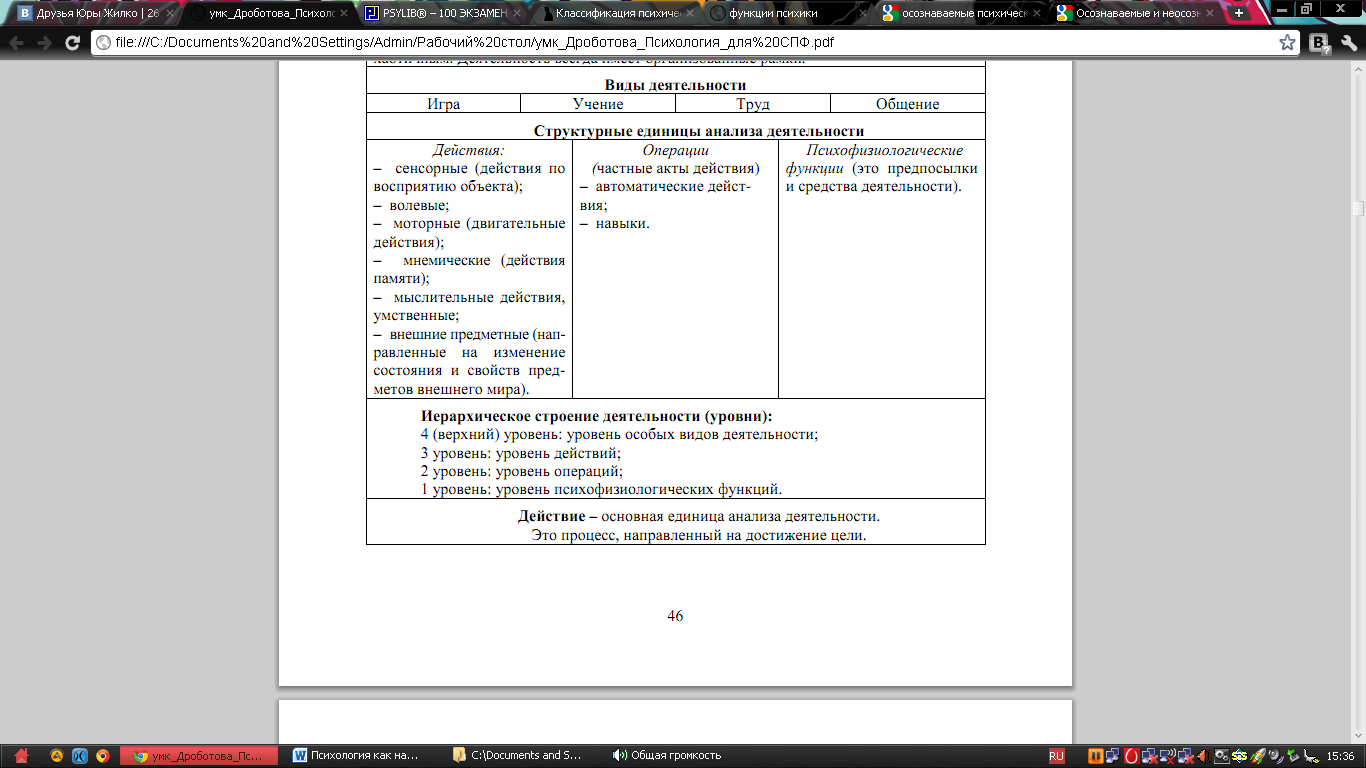Click the page icon in the address bar

click(x=102, y=43)
